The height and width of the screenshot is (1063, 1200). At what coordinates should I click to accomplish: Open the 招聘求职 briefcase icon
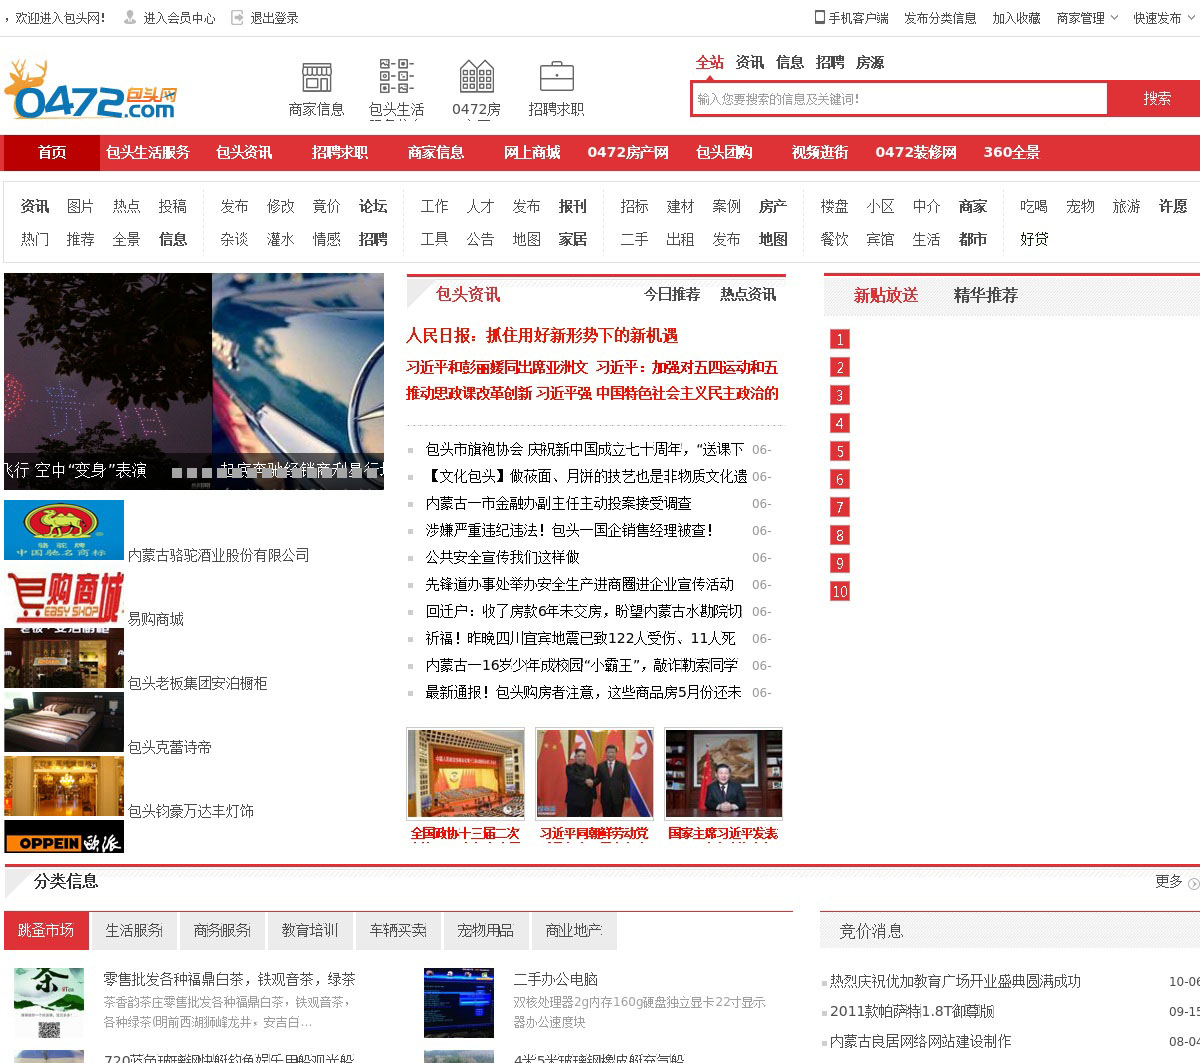coord(556,77)
